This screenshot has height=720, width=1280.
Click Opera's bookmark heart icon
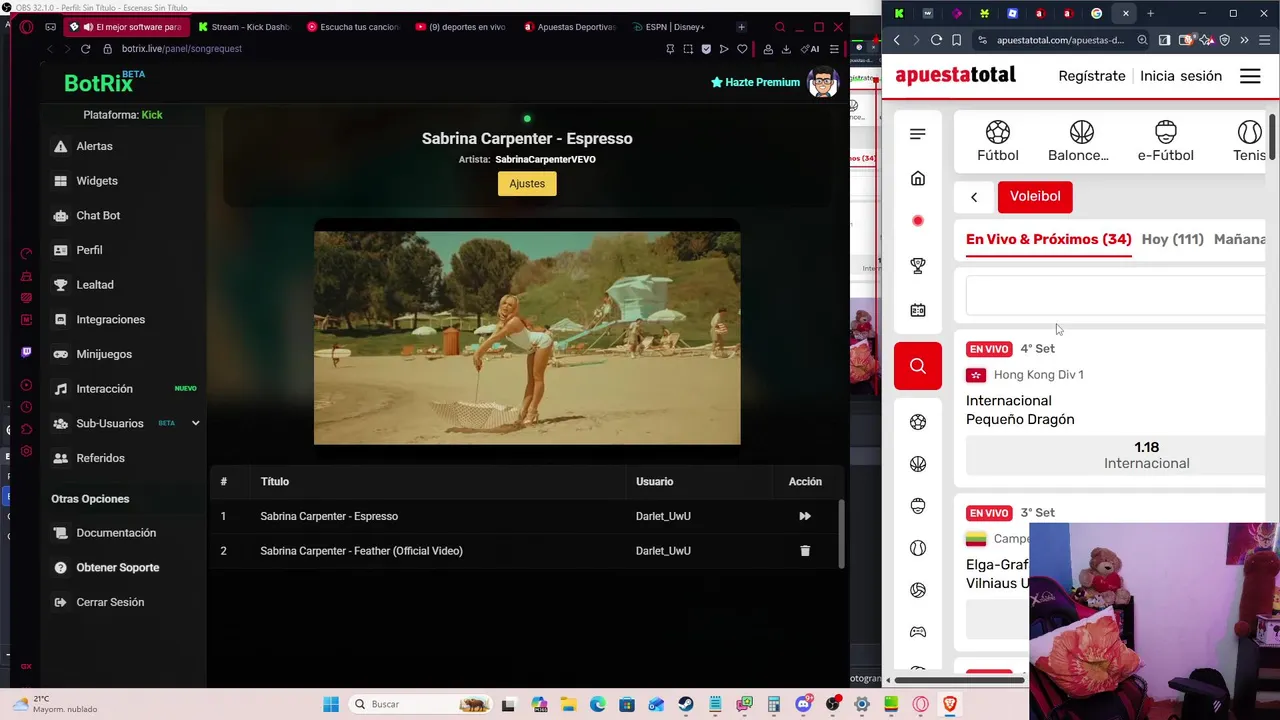[742, 49]
